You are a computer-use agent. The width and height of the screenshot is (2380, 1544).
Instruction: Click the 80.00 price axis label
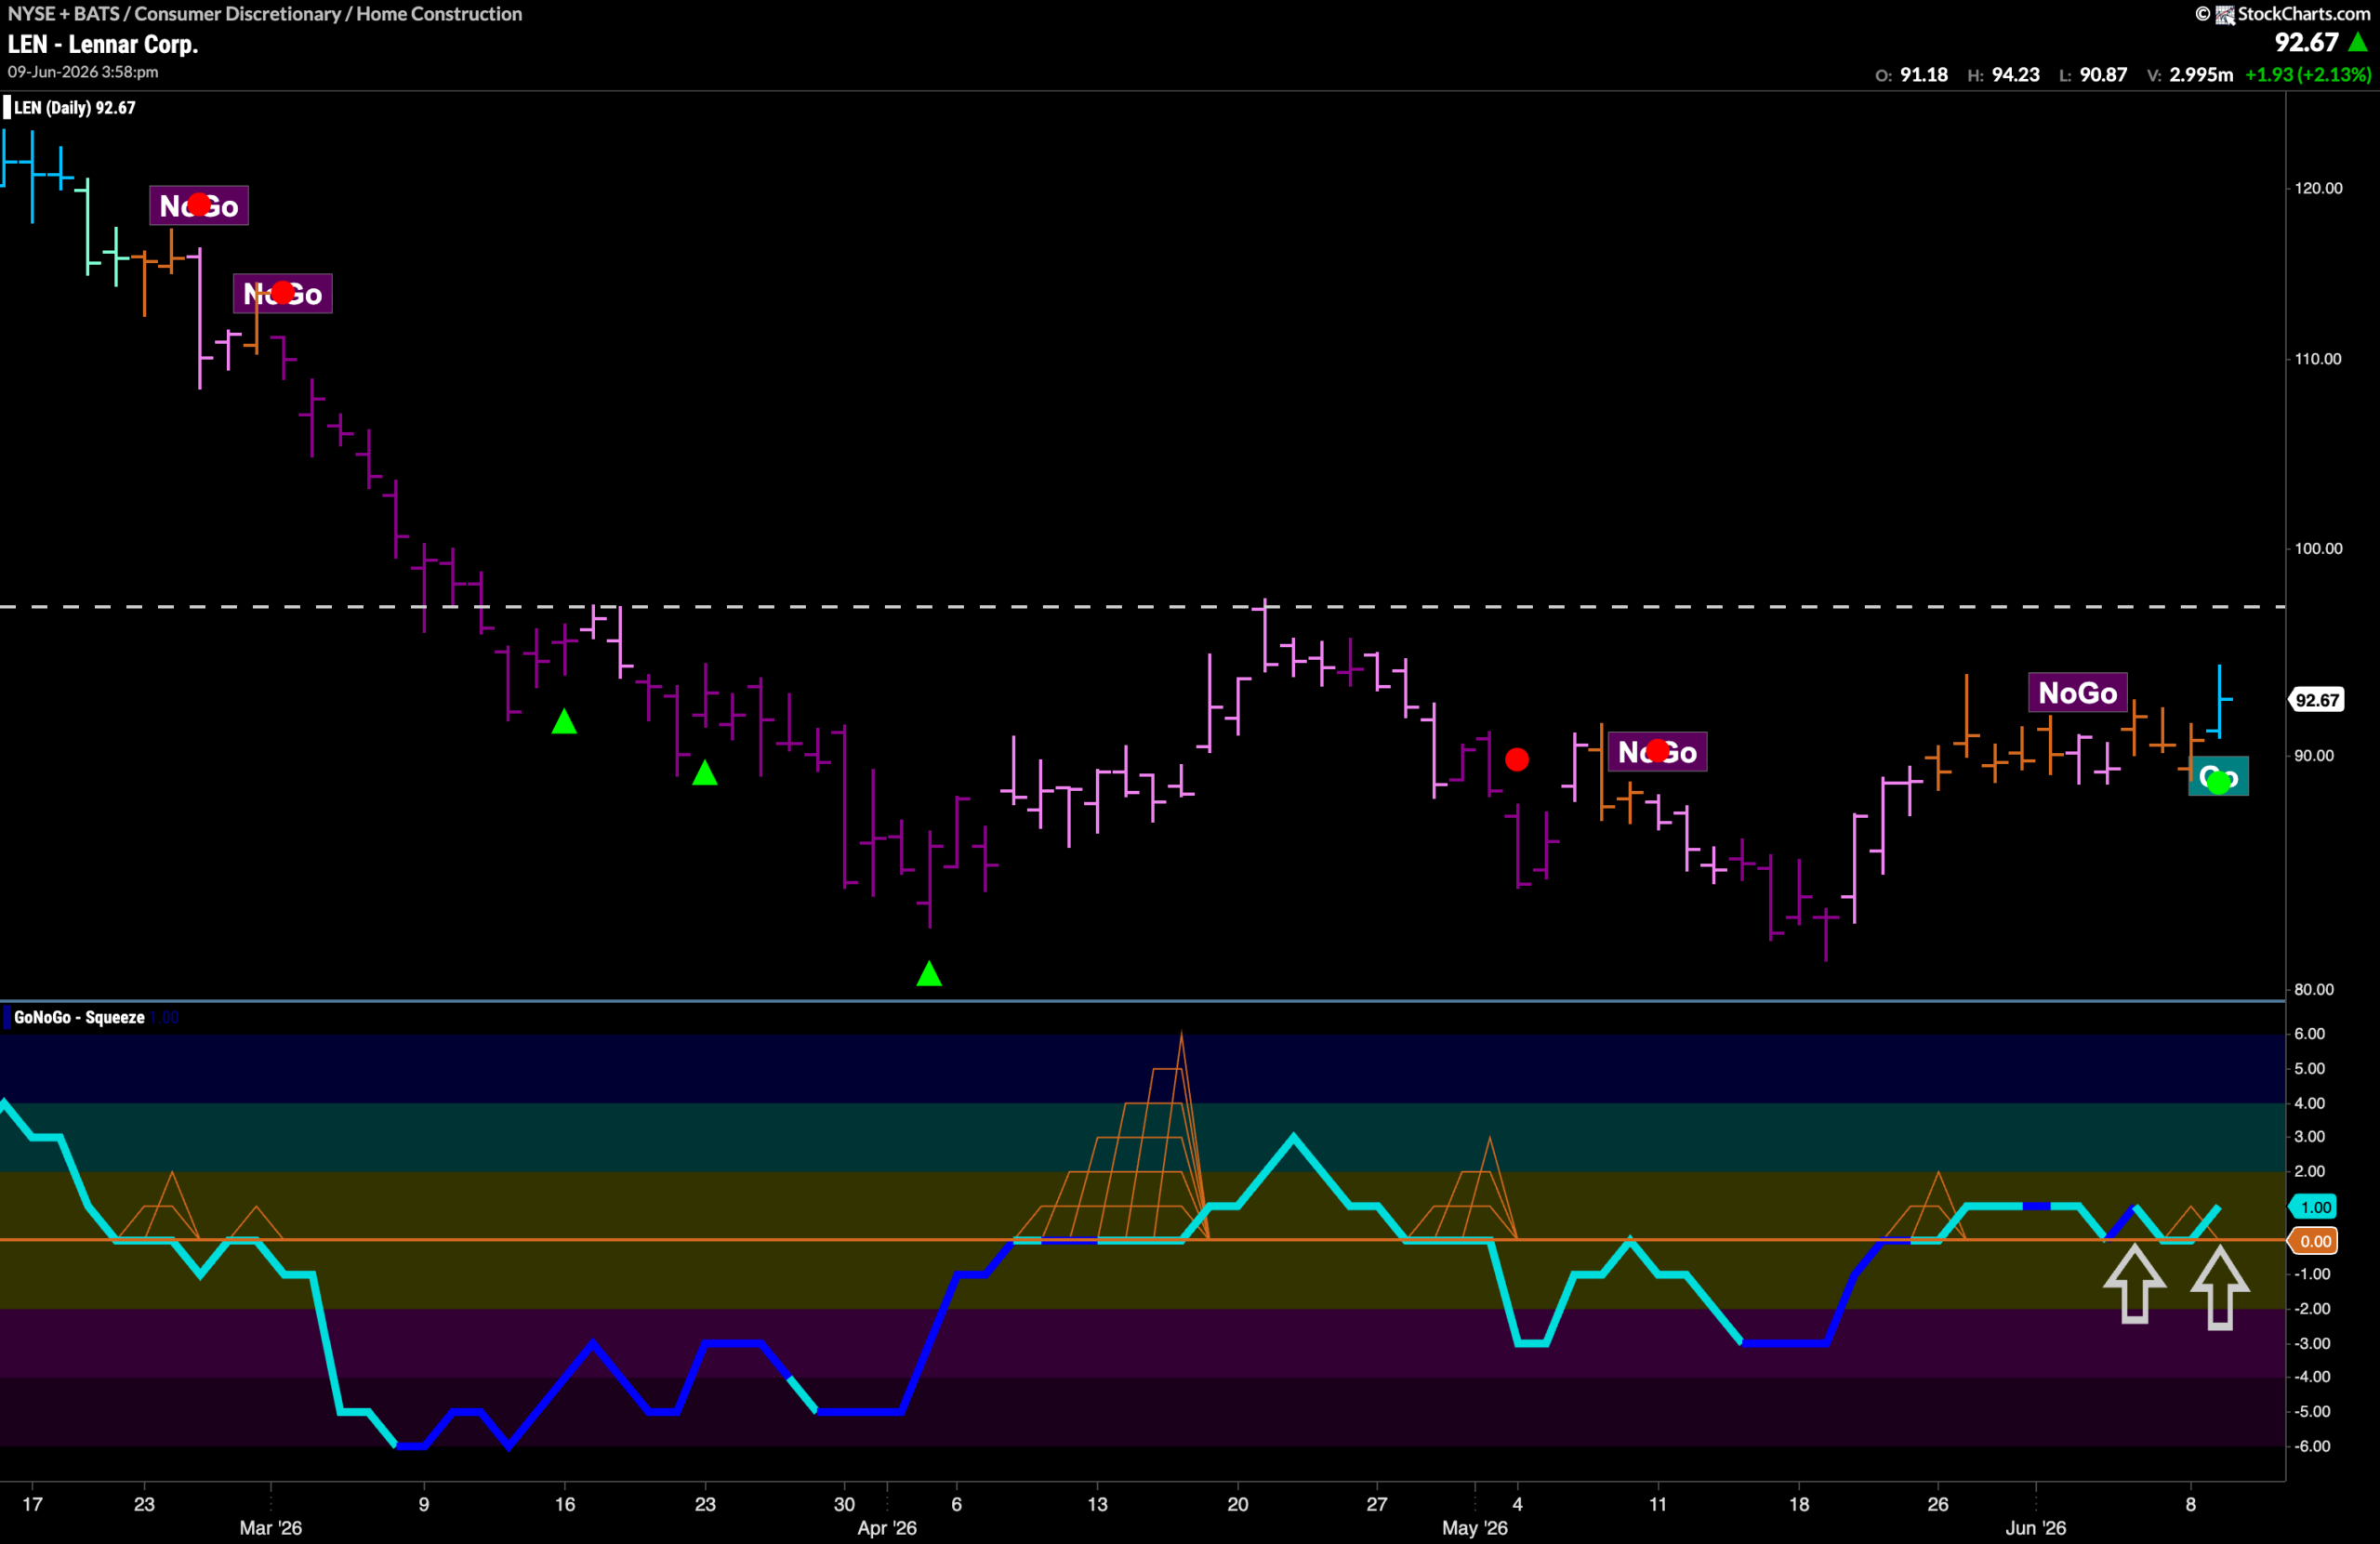pos(2313,990)
